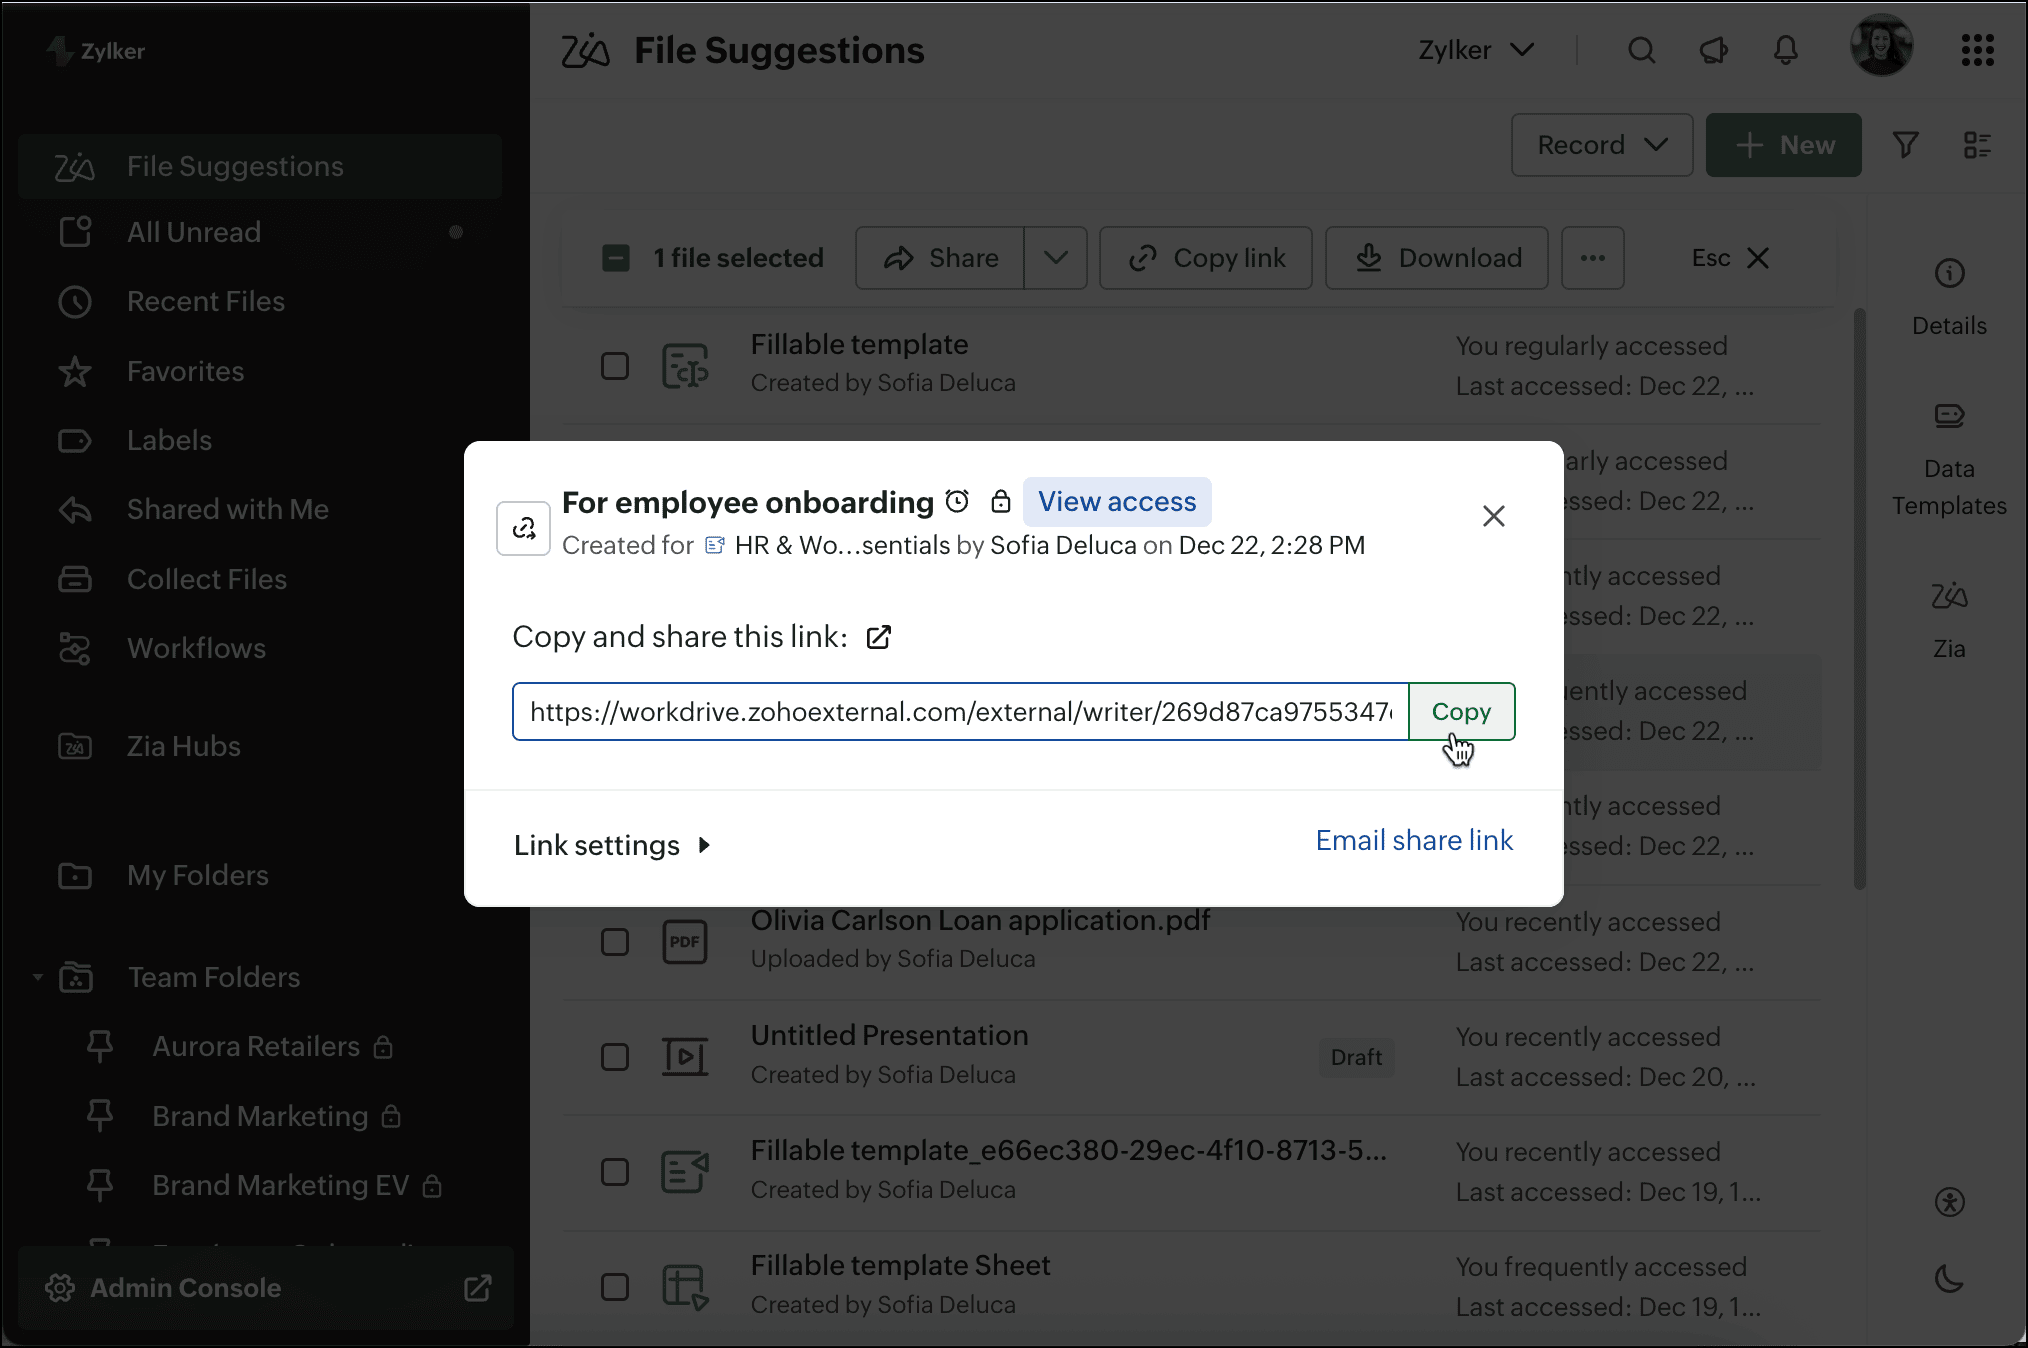Click the share link URL field
Viewport: 2028px width, 1348px height.
tap(960, 712)
